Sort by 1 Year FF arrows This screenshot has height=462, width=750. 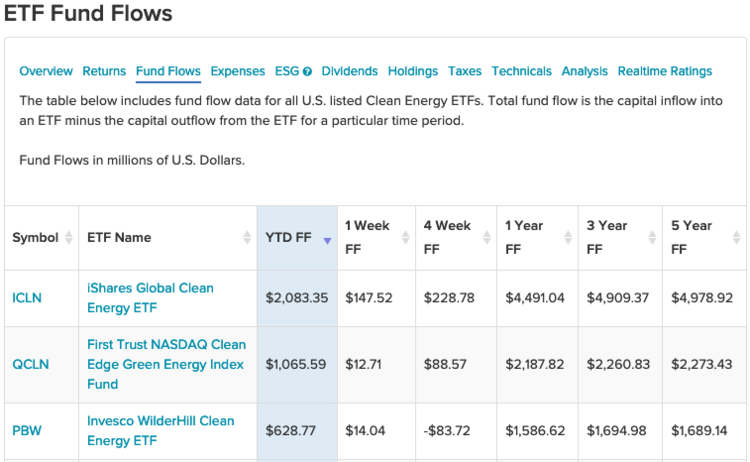pyautogui.click(x=567, y=238)
